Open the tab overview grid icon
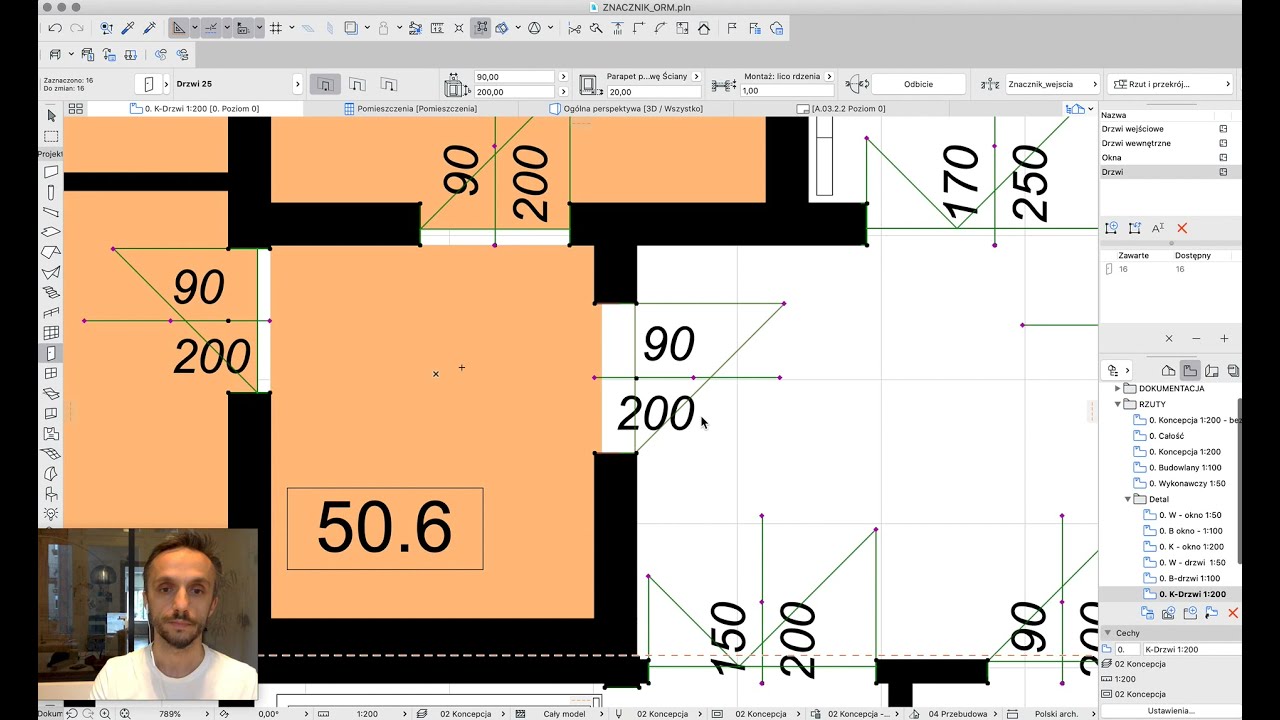The height and width of the screenshot is (720, 1280). [x=75, y=108]
